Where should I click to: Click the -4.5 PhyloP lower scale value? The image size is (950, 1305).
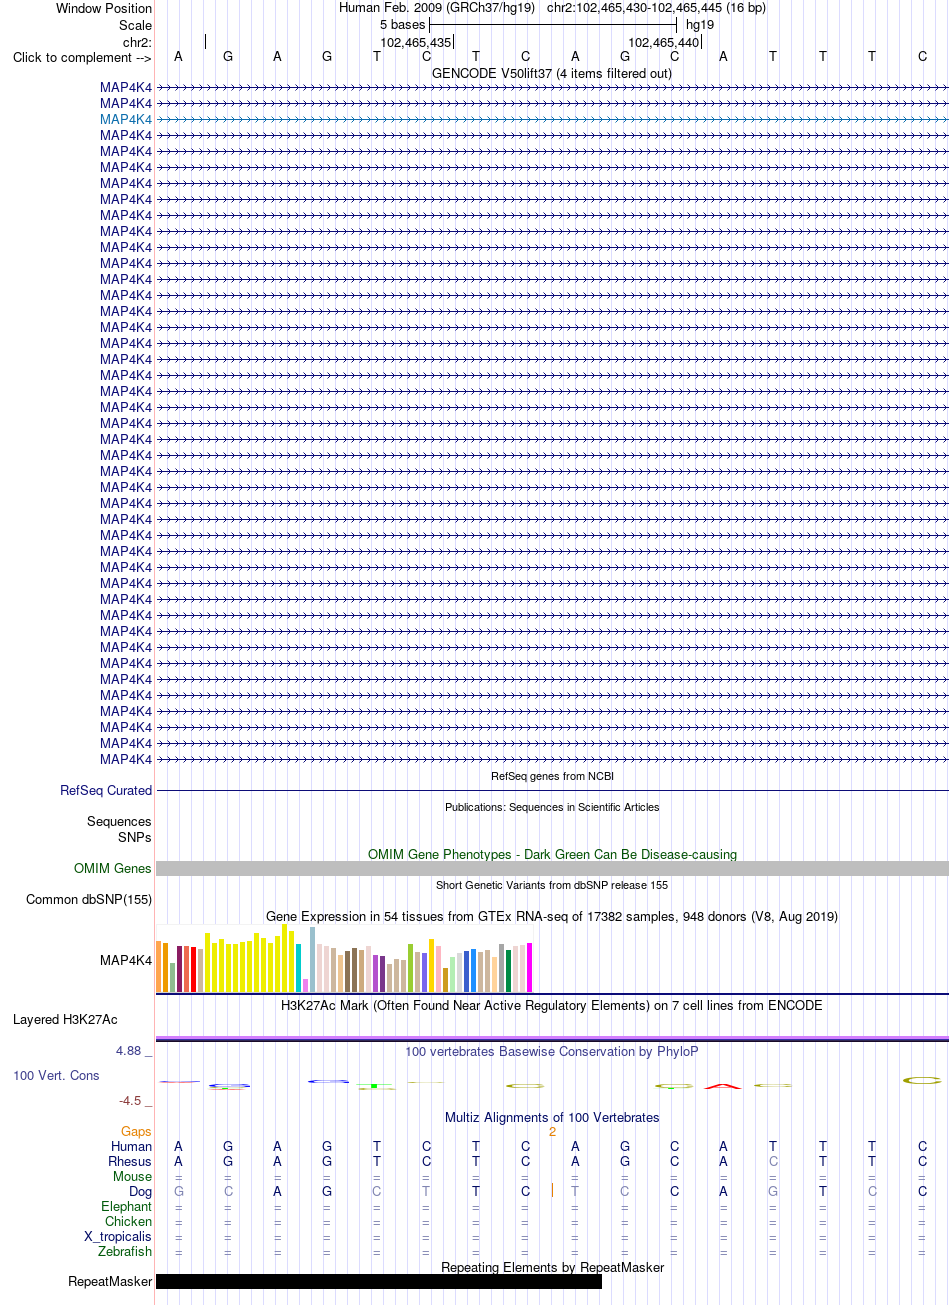point(130,1100)
